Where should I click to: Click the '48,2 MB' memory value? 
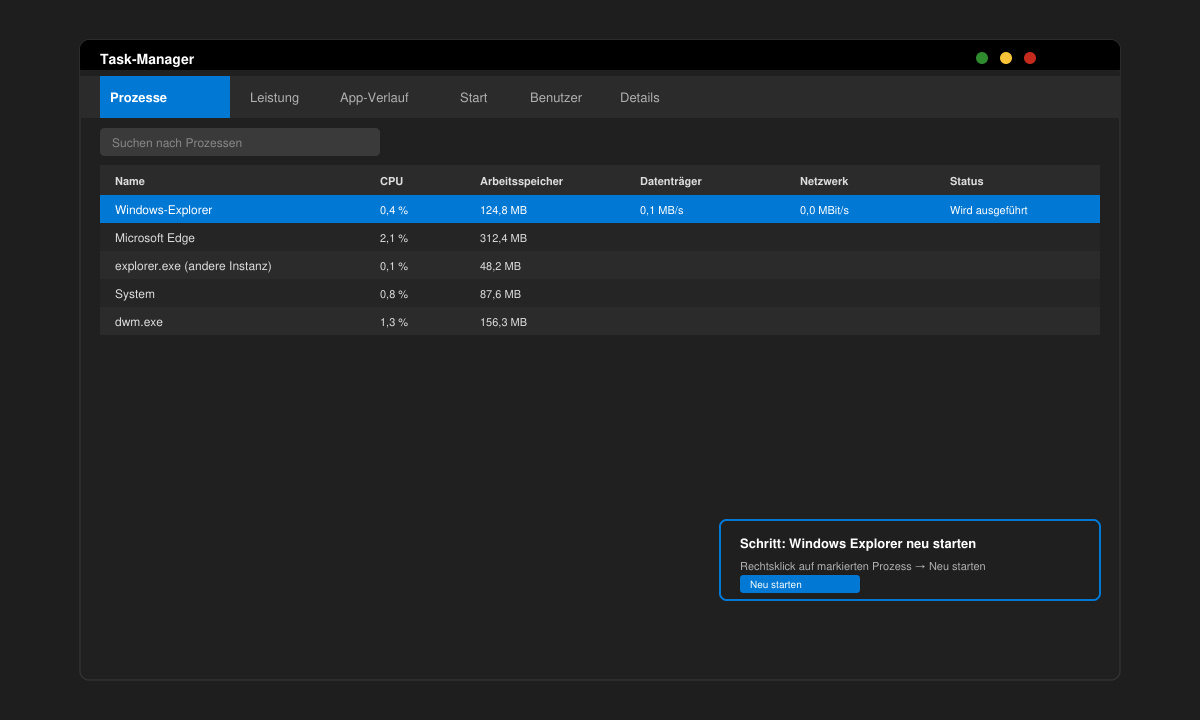tap(500, 266)
